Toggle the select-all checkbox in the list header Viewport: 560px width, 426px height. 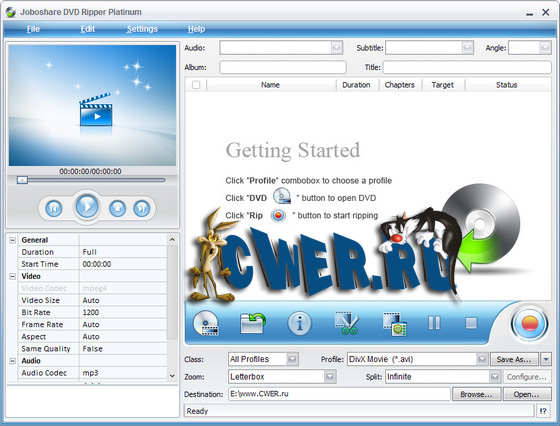[x=196, y=85]
